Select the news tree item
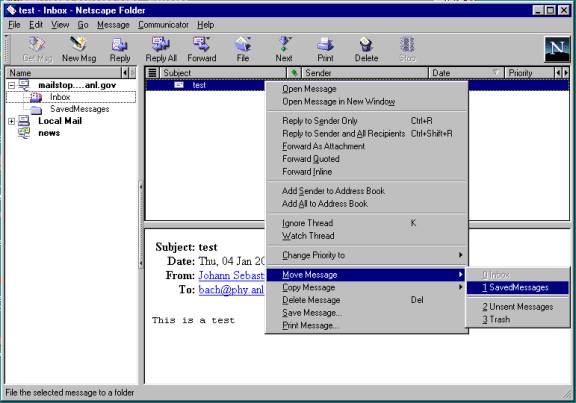 point(49,133)
